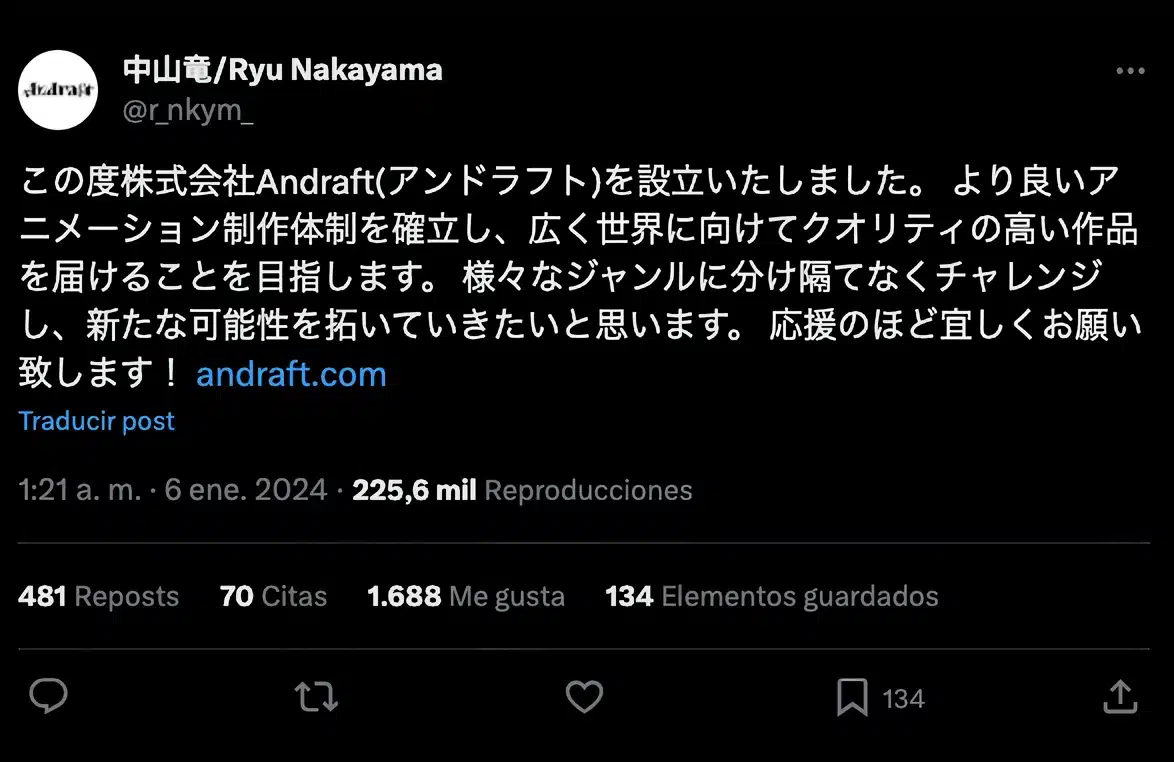
Task: Click the reply speech bubble icon
Action: coord(49,696)
